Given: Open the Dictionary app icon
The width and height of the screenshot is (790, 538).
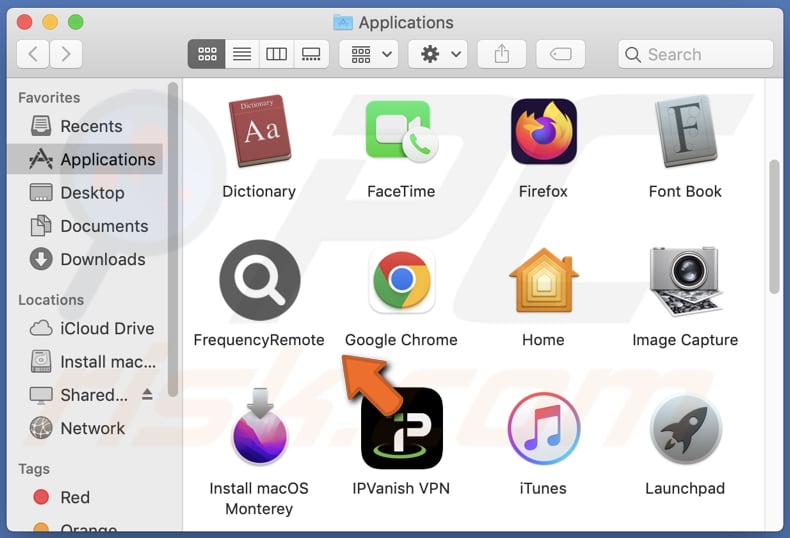Looking at the screenshot, I should [259, 131].
